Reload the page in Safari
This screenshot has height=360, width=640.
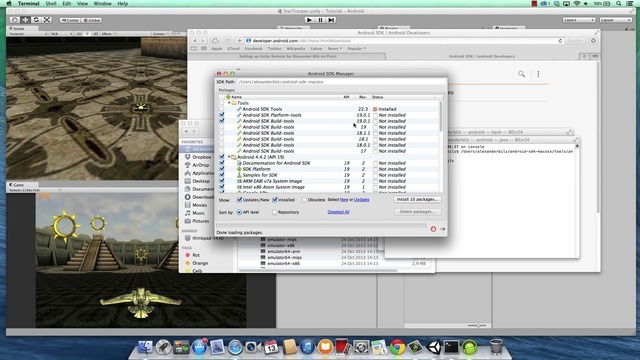(560, 41)
